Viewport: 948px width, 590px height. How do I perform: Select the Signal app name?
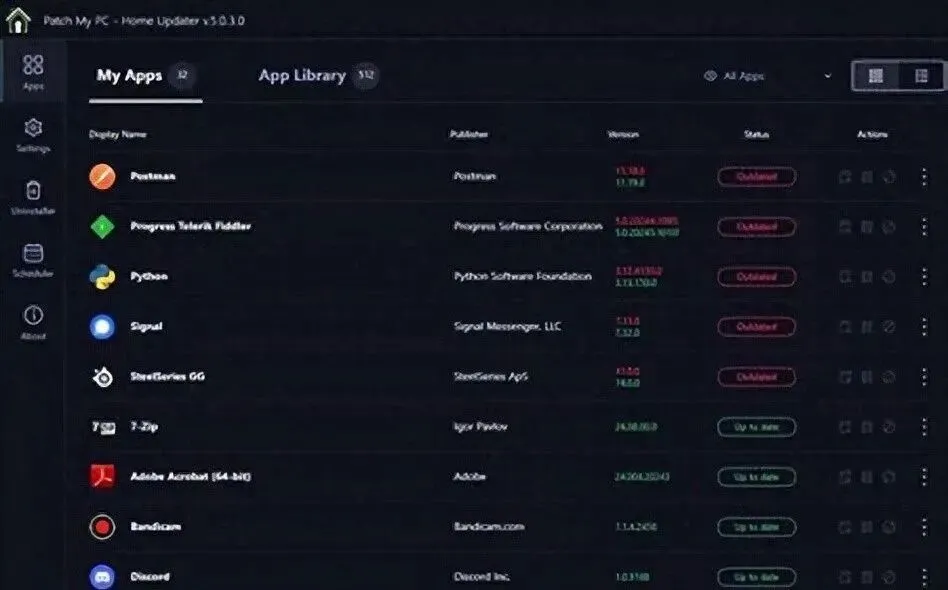pyautogui.click(x=146, y=327)
